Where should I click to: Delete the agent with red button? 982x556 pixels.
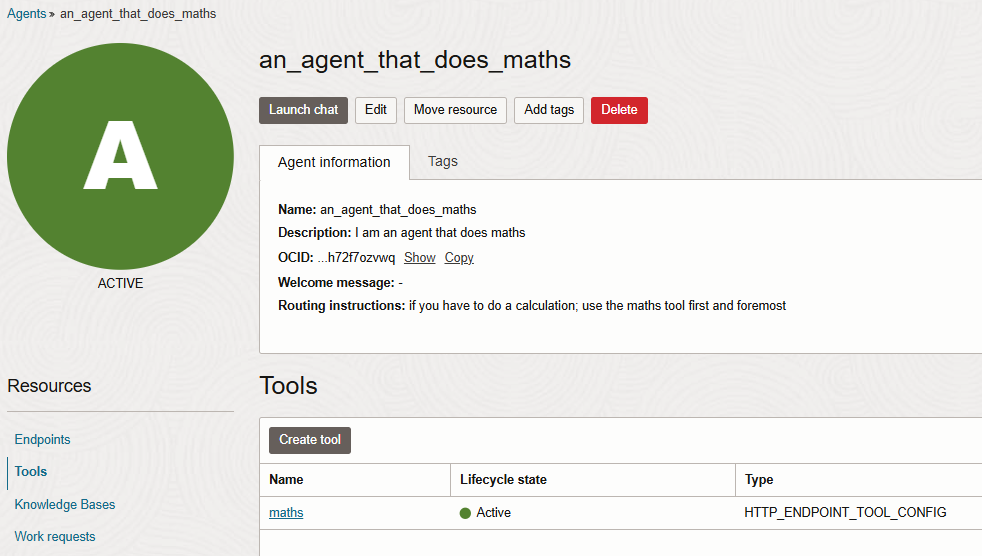[x=619, y=110]
